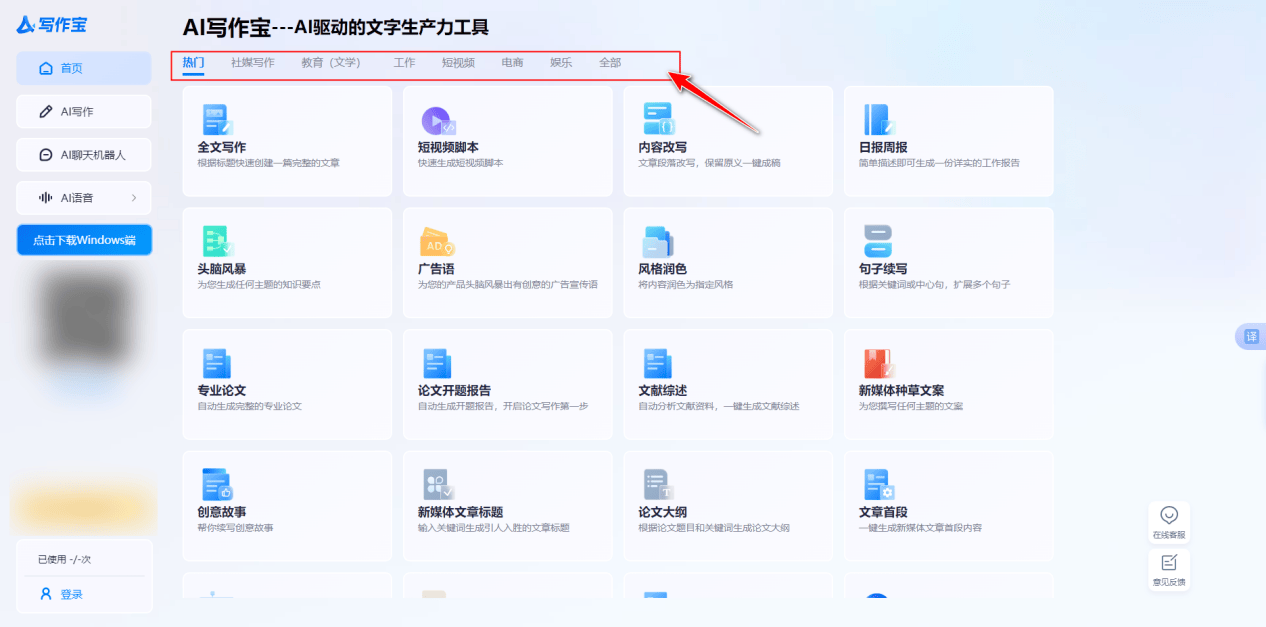Select the 短视频 tab
This screenshot has height=627, width=1266.
[x=458, y=63]
